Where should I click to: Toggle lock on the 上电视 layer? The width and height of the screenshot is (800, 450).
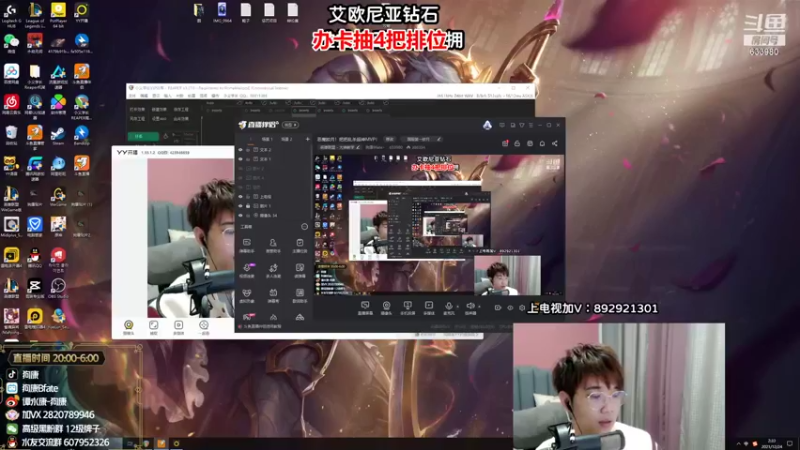coord(248,196)
